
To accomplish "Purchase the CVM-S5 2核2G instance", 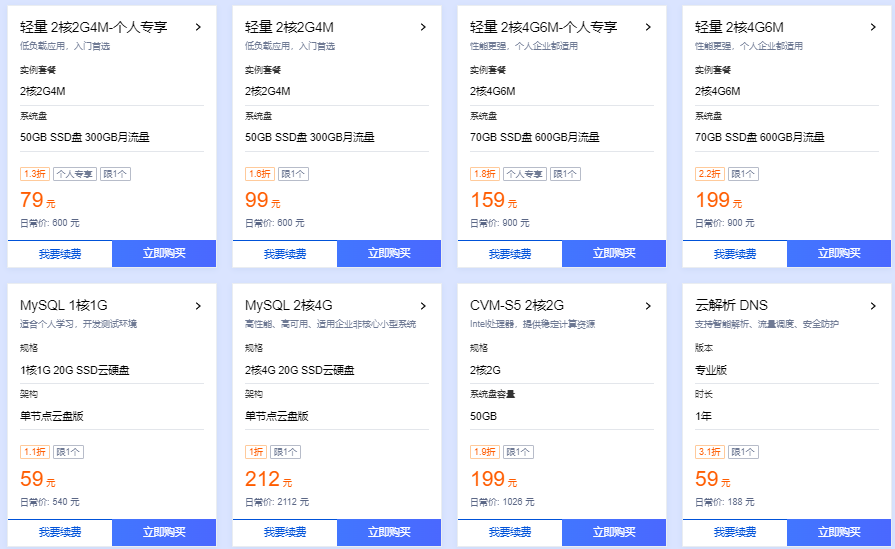I will [x=614, y=532].
